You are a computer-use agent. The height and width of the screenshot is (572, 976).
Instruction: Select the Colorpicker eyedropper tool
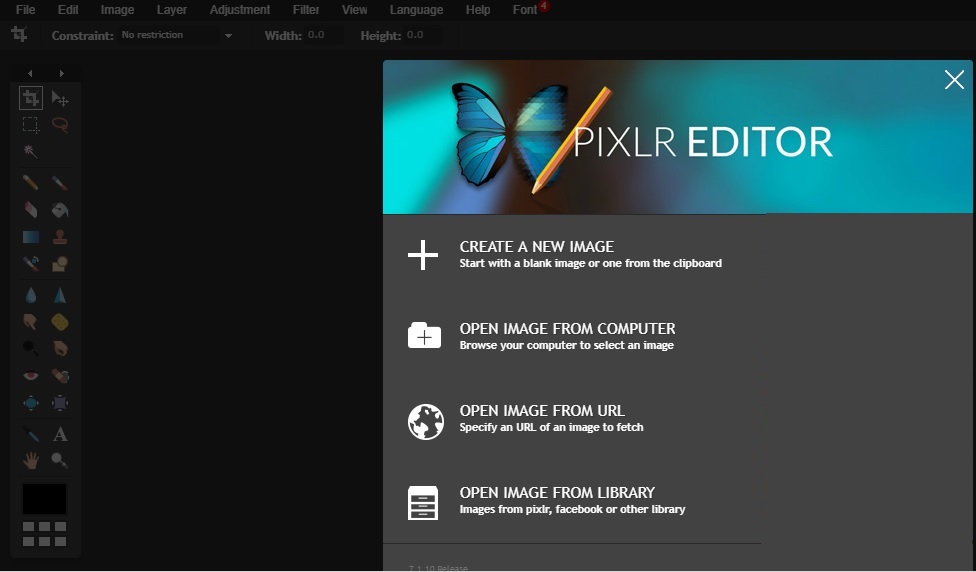(30, 434)
